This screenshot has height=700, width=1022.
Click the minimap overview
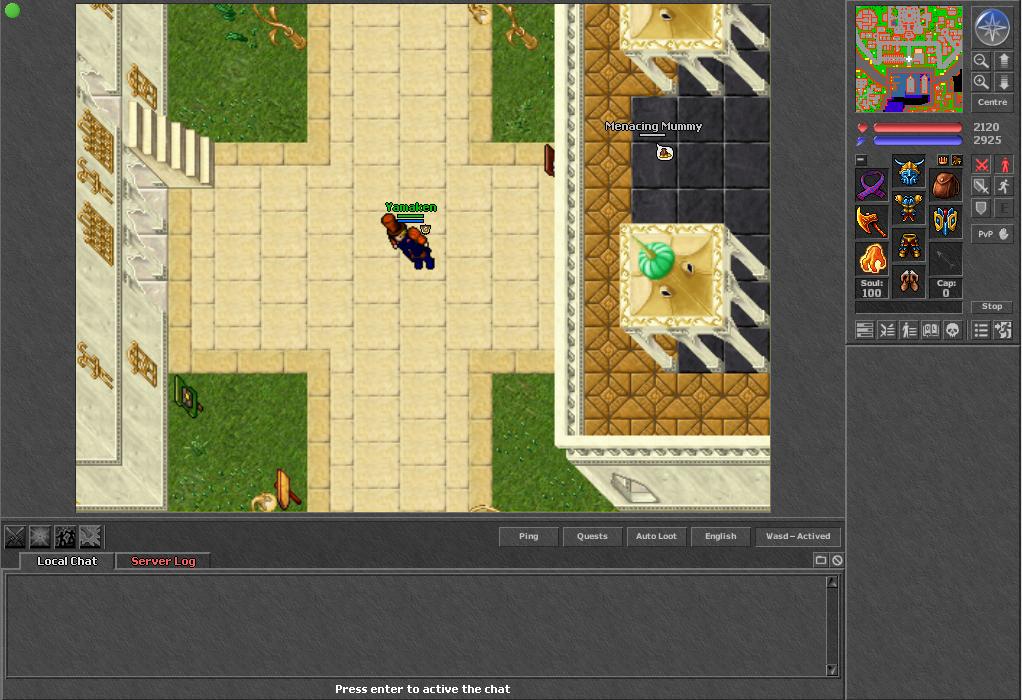pyautogui.click(x=909, y=59)
